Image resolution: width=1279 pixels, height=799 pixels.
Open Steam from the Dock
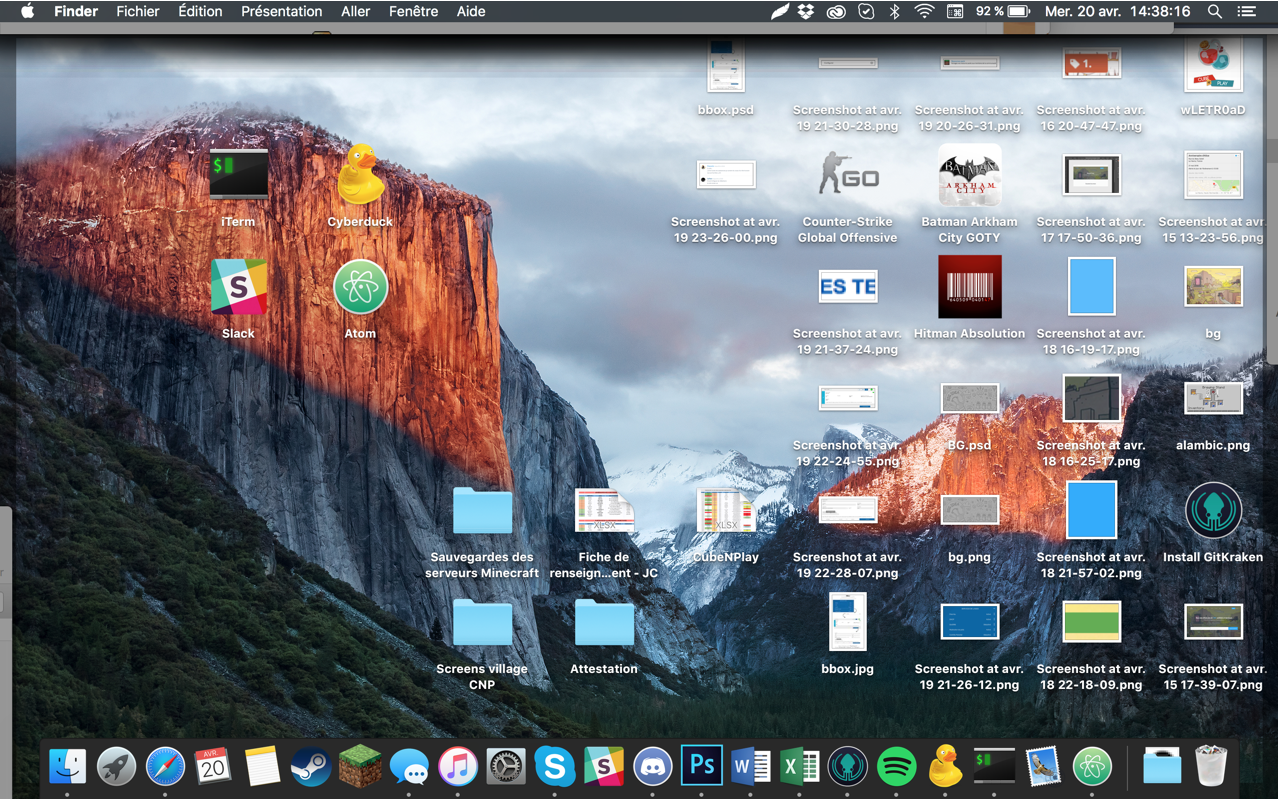click(x=310, y=766)
